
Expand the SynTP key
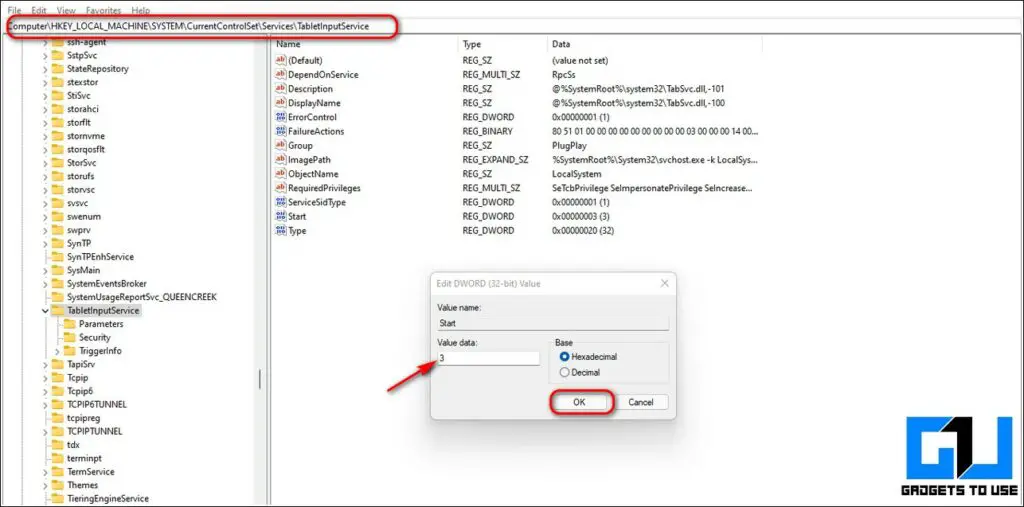pyautogui.click(x=44, y=243)
